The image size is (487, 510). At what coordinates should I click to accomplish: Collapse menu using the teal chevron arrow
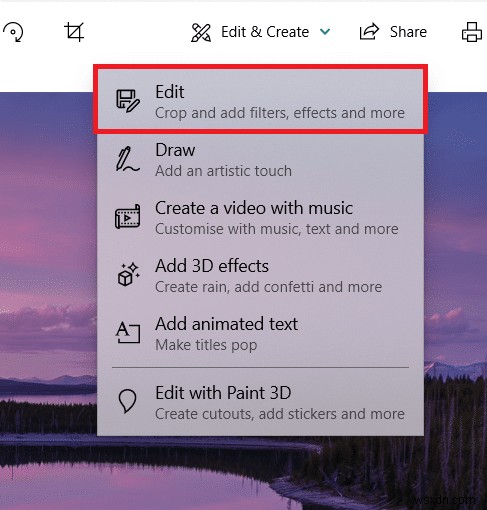click(x=325, y=32)
